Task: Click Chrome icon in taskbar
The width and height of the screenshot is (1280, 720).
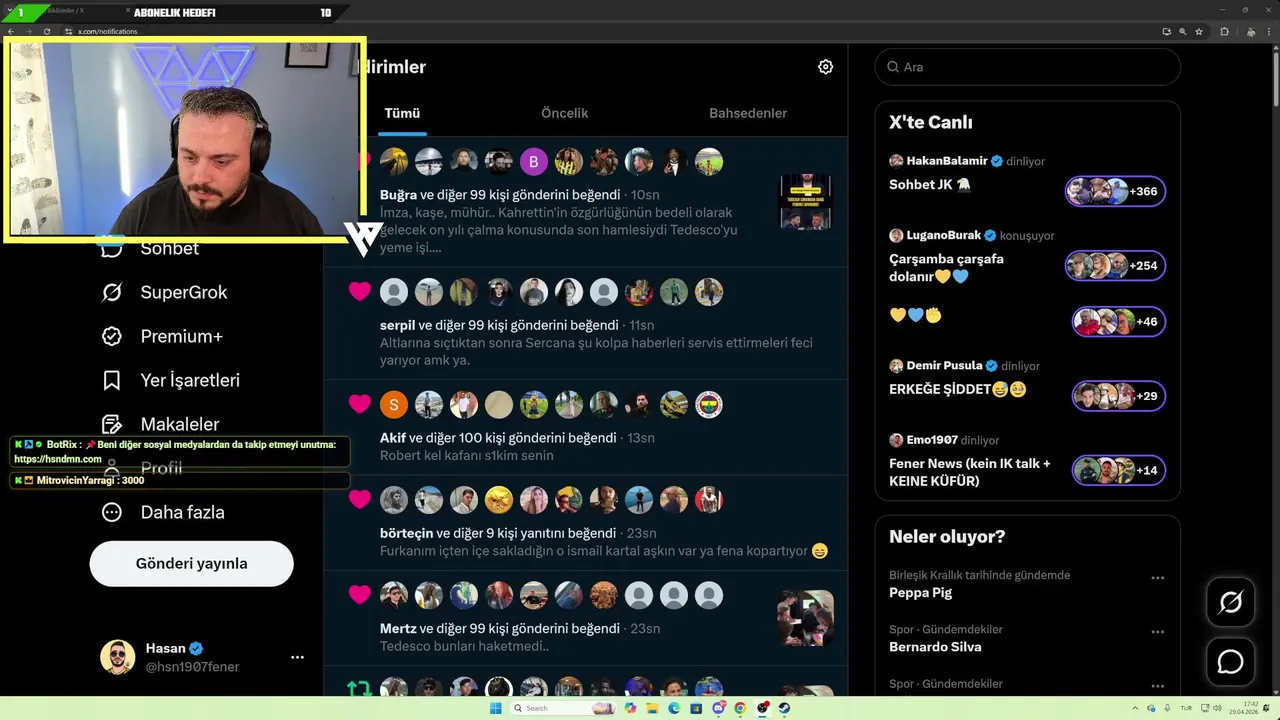Action: click(x=740, y=708)
